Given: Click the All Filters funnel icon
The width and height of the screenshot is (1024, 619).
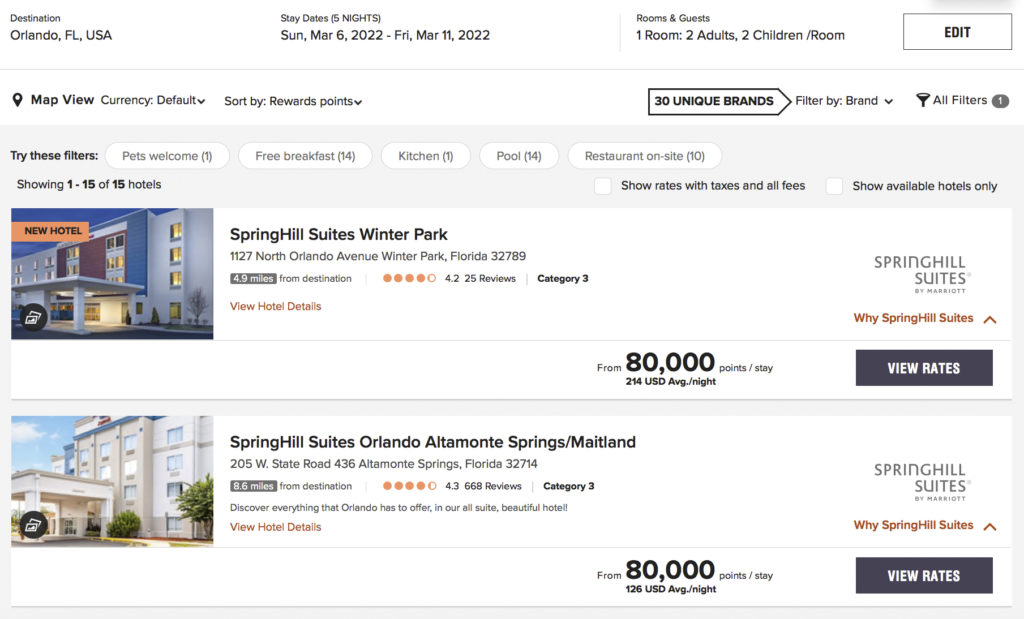Looking at the screenshot, I should [x=923, y=100].
